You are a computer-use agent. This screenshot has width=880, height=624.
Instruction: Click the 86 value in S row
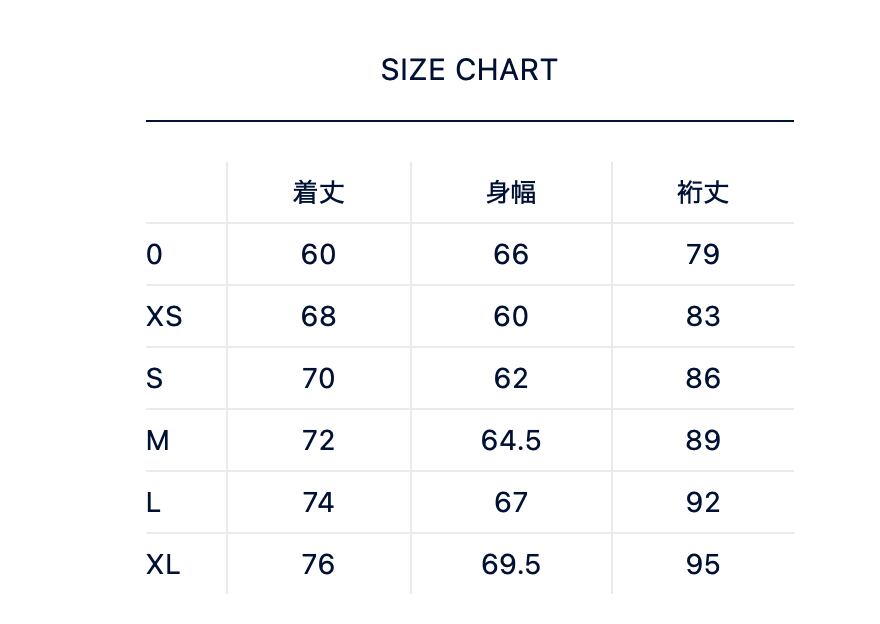click(x=703, y=378)
